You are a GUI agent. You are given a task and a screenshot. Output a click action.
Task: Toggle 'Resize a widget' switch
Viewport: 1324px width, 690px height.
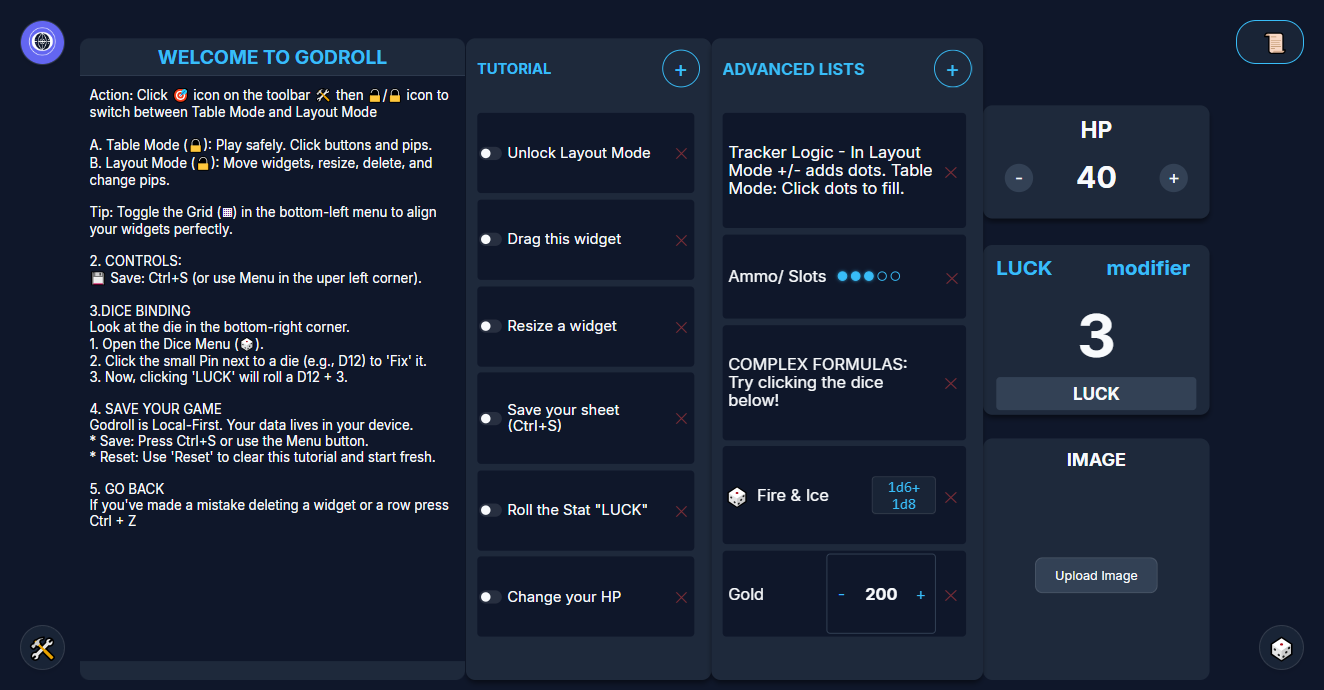(x=490, y=326)
